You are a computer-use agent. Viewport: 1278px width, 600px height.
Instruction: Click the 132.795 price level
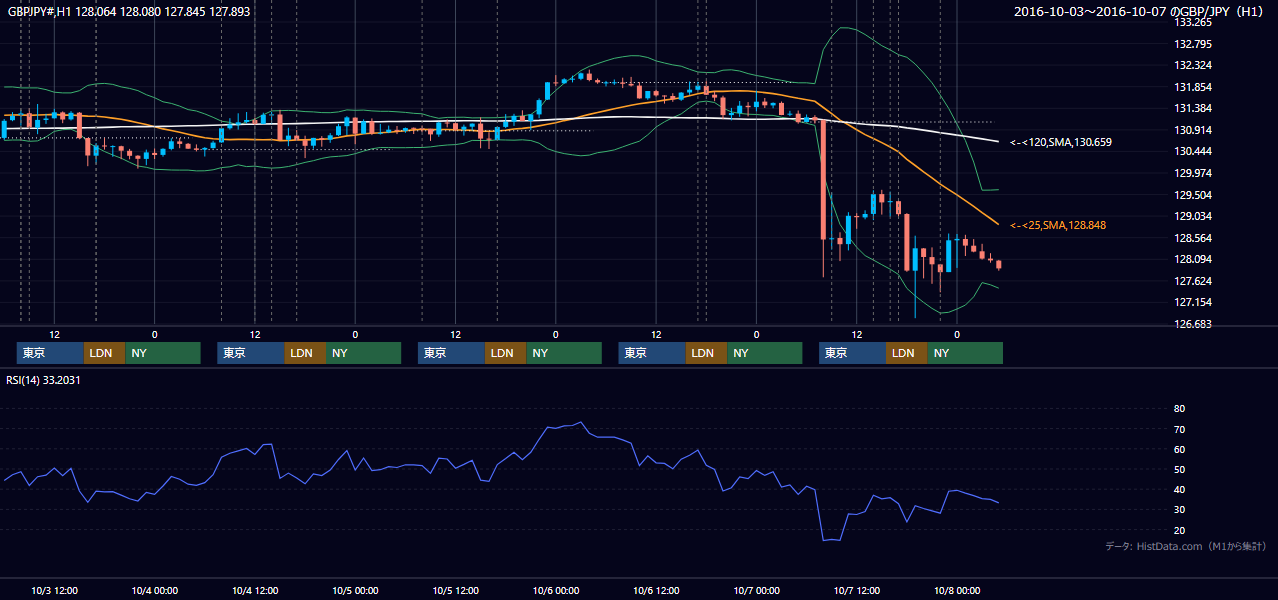[x=1193, y=44]
